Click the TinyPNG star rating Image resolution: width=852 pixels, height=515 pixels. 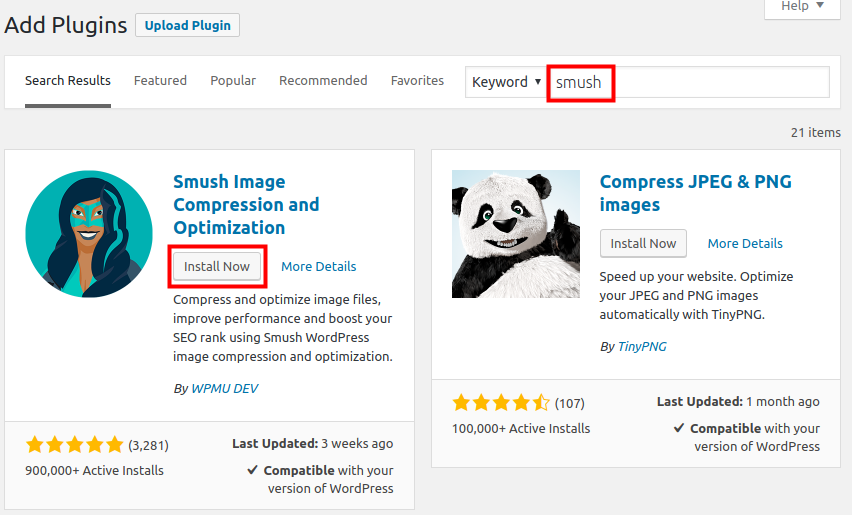[x=501, y=402]
